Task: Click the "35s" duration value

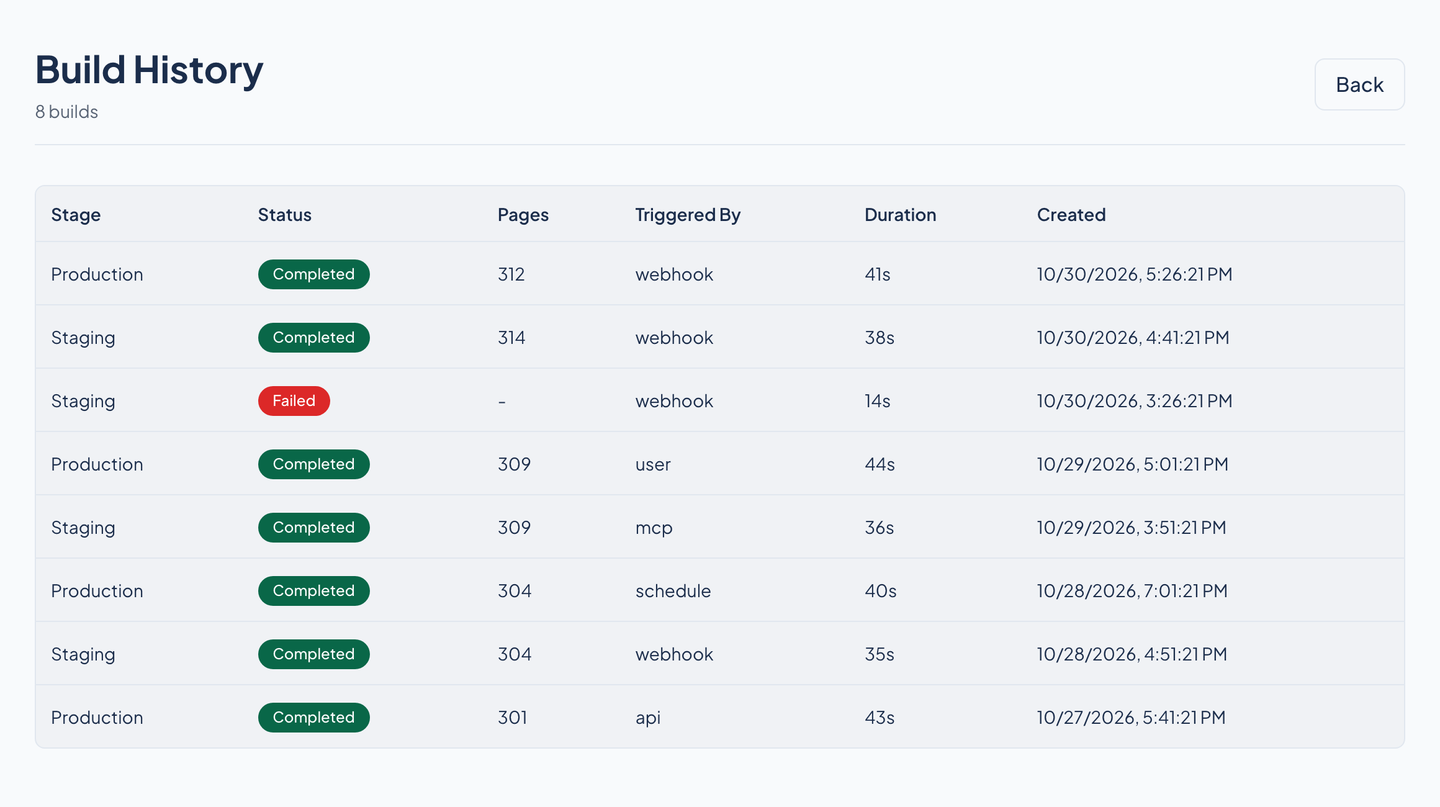Action: 880,654
